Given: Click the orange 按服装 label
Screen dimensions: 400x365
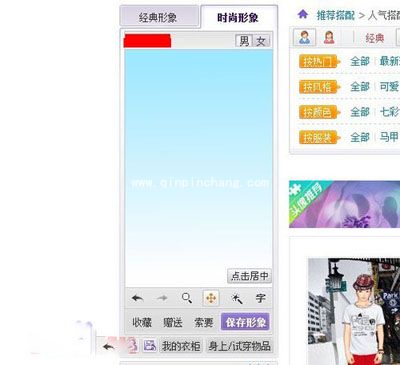Looking at the screenshot, I should [319, 137].
